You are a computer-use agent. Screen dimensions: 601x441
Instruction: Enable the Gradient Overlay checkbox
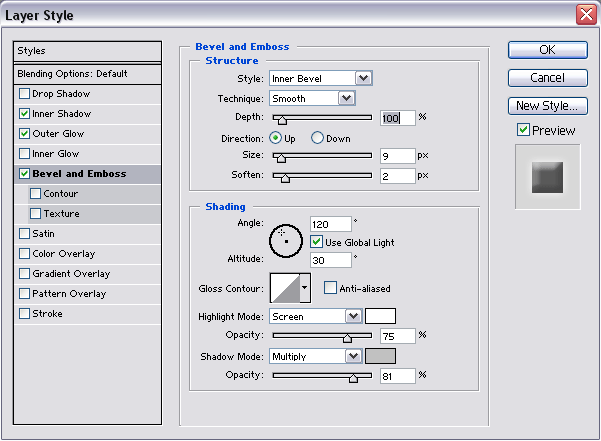coord(24,274)
